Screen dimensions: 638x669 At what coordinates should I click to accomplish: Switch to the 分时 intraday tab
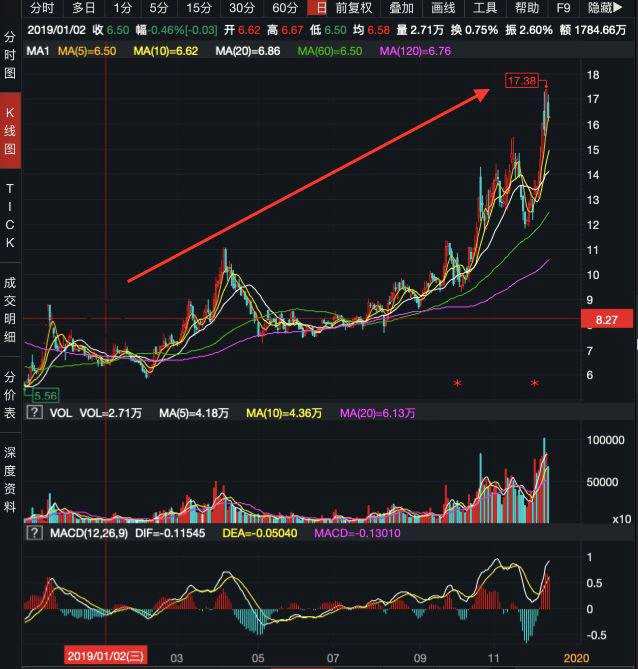tap(42, 8)
